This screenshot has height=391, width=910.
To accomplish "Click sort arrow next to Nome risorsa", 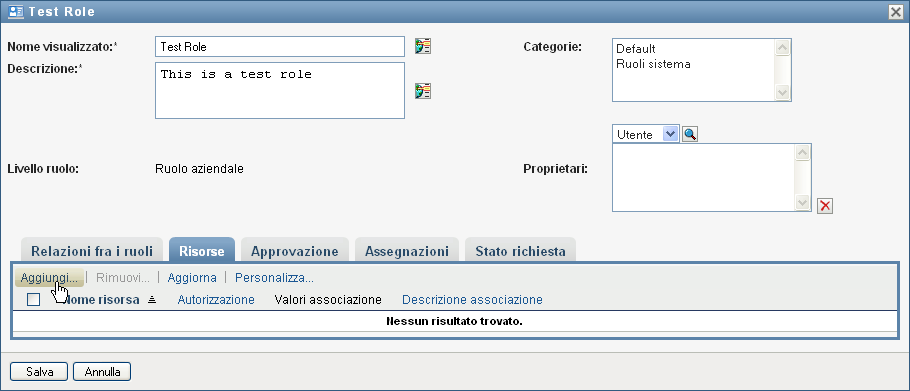I will pos(152,300).
